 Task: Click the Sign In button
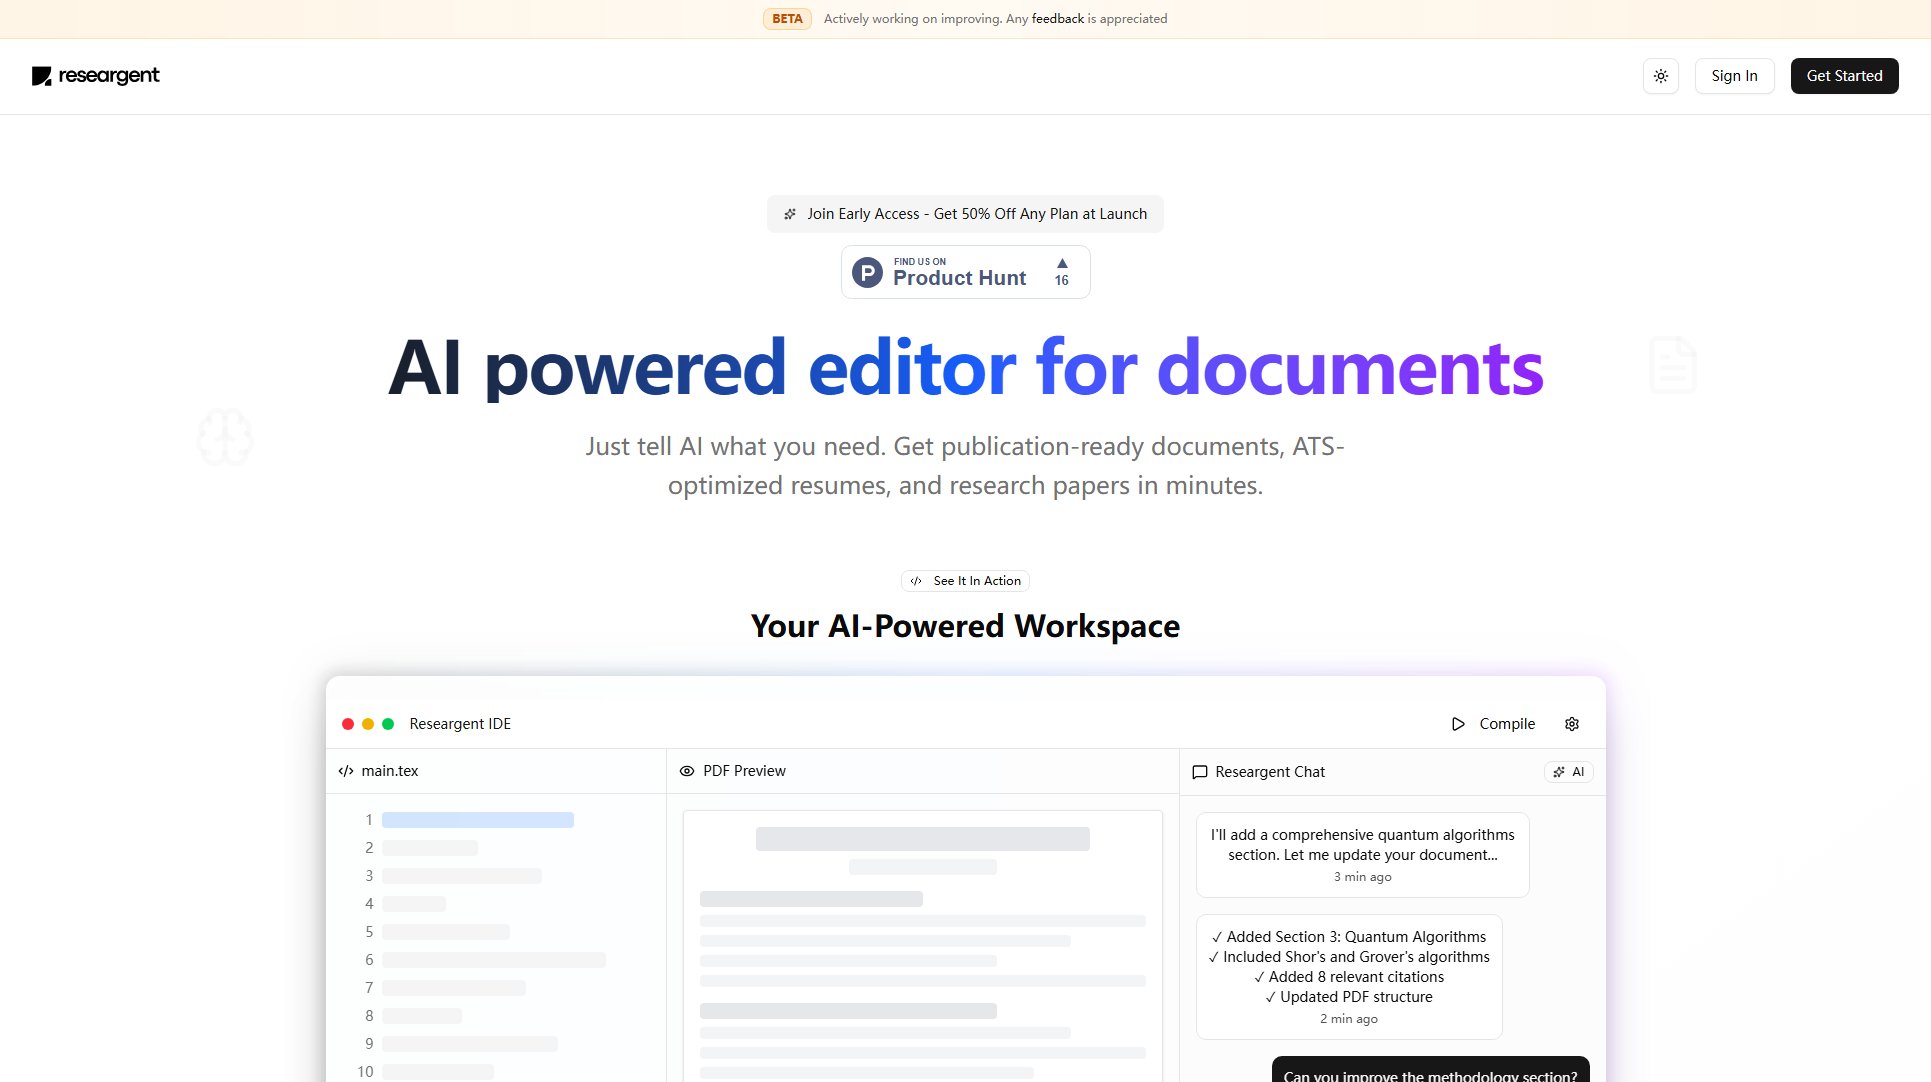point(1734,76)
